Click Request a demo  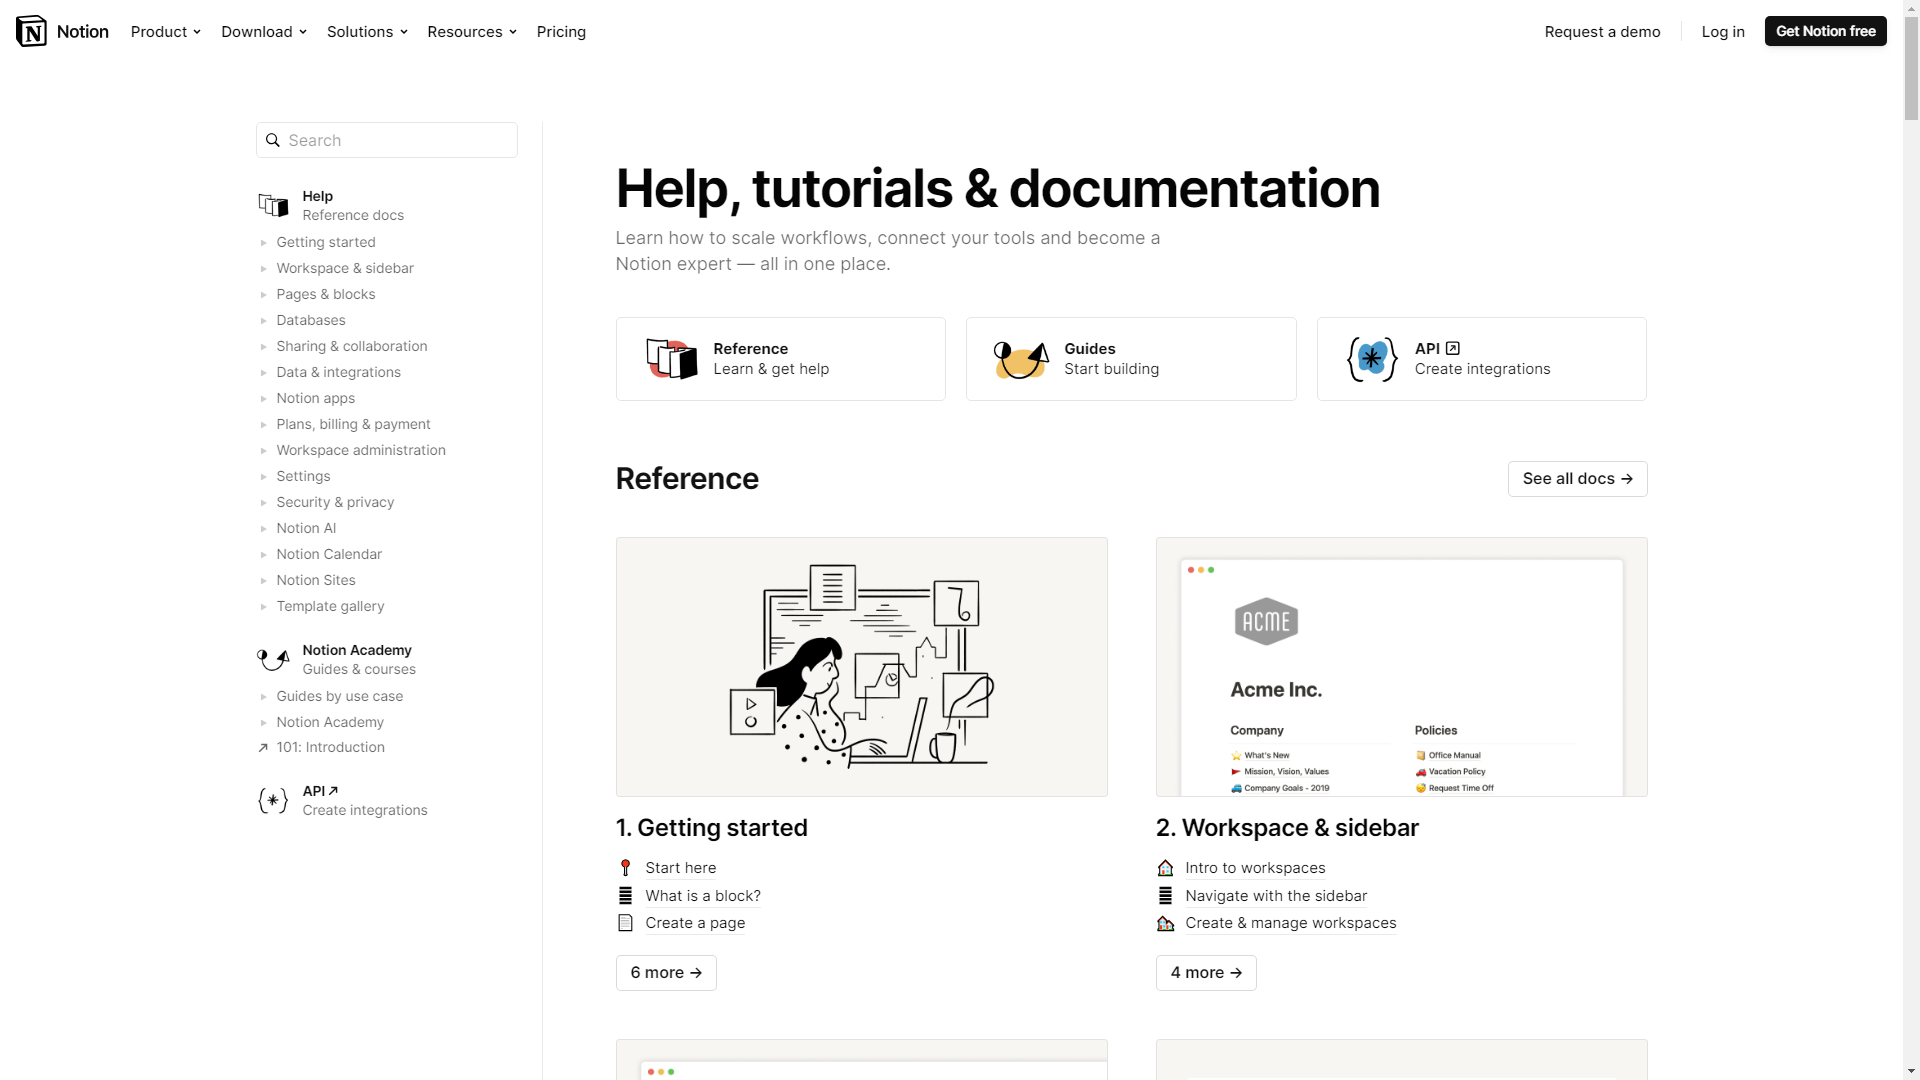[x=1602, y=31]
